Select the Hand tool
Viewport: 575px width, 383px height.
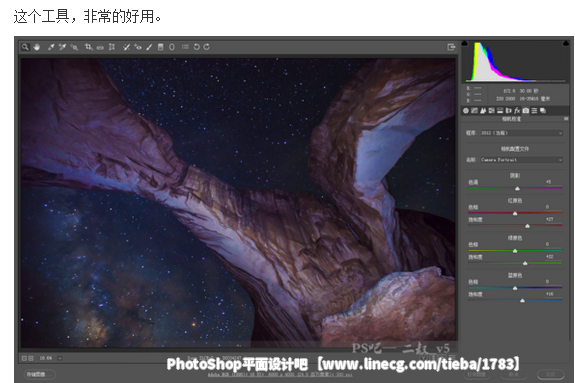pyautogui.click(x=37, y=47)
